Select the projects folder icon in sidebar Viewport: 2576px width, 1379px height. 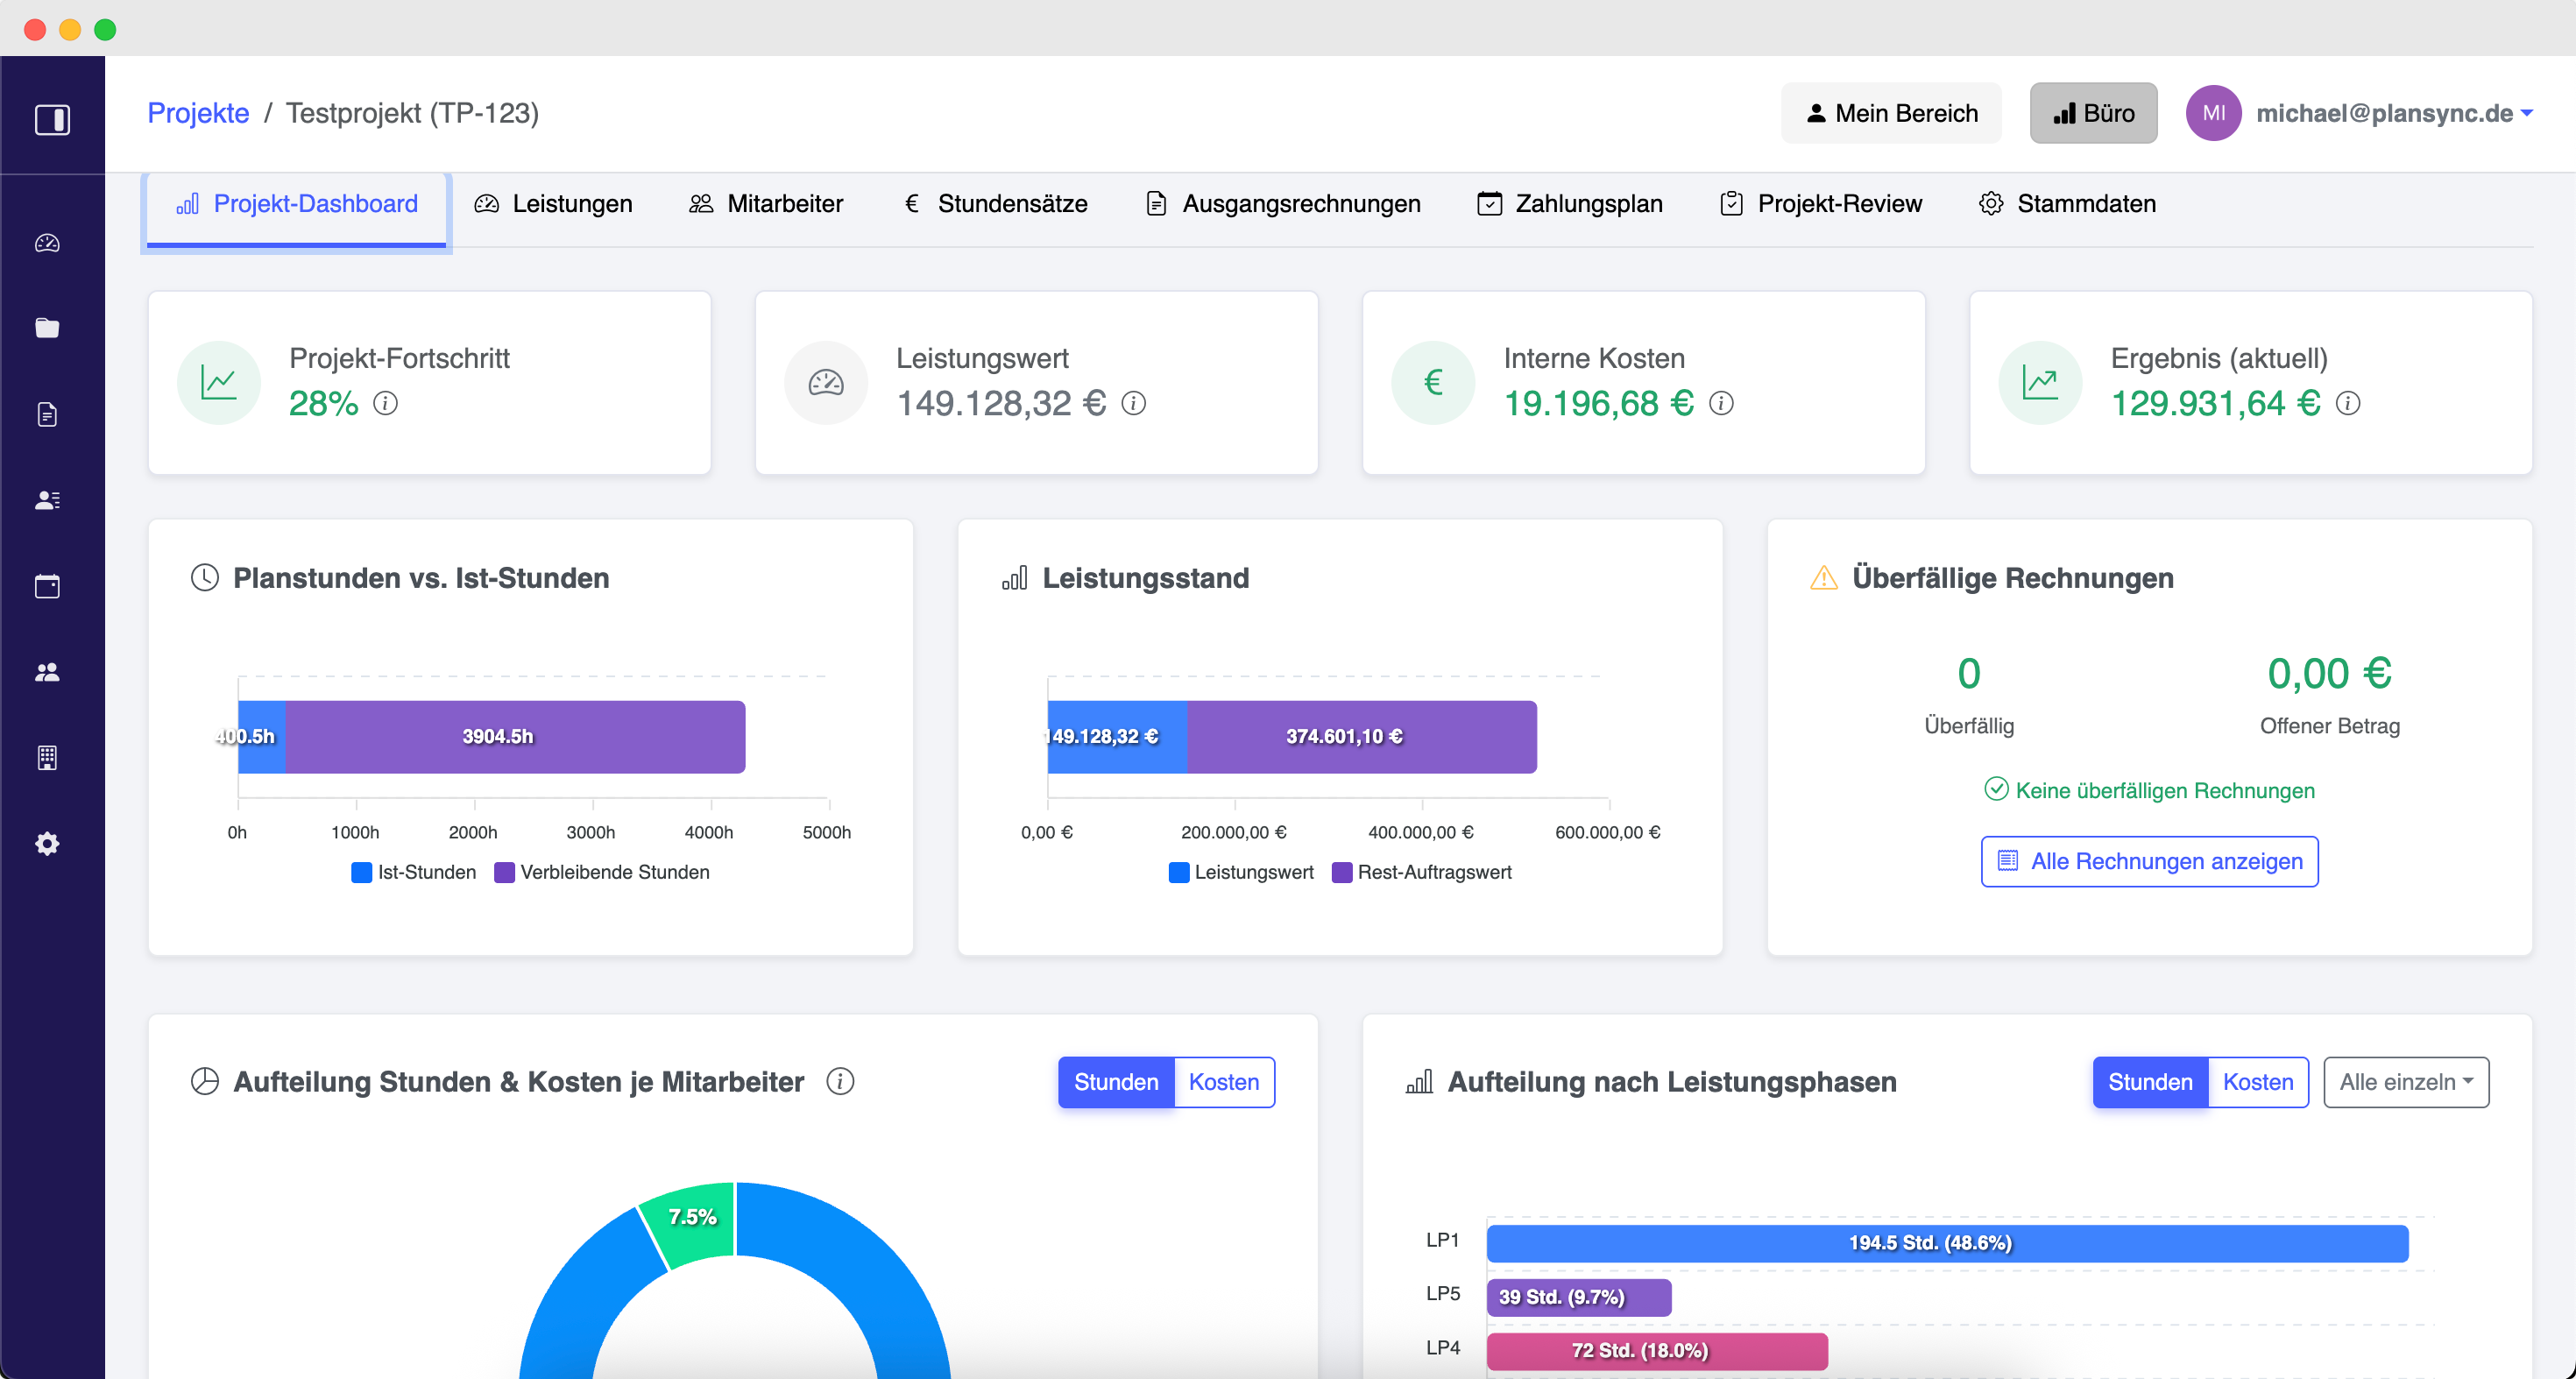(48, 328)
